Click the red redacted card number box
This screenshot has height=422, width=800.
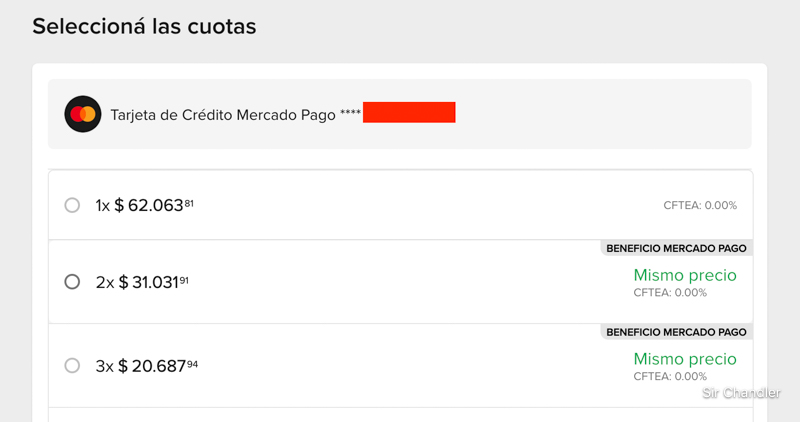409,112
